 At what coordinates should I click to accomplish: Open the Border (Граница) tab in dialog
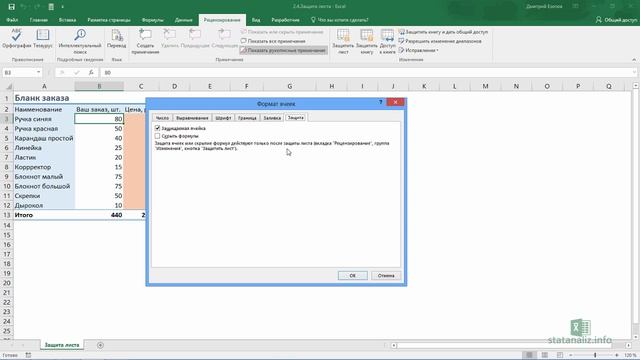(247, 118)
